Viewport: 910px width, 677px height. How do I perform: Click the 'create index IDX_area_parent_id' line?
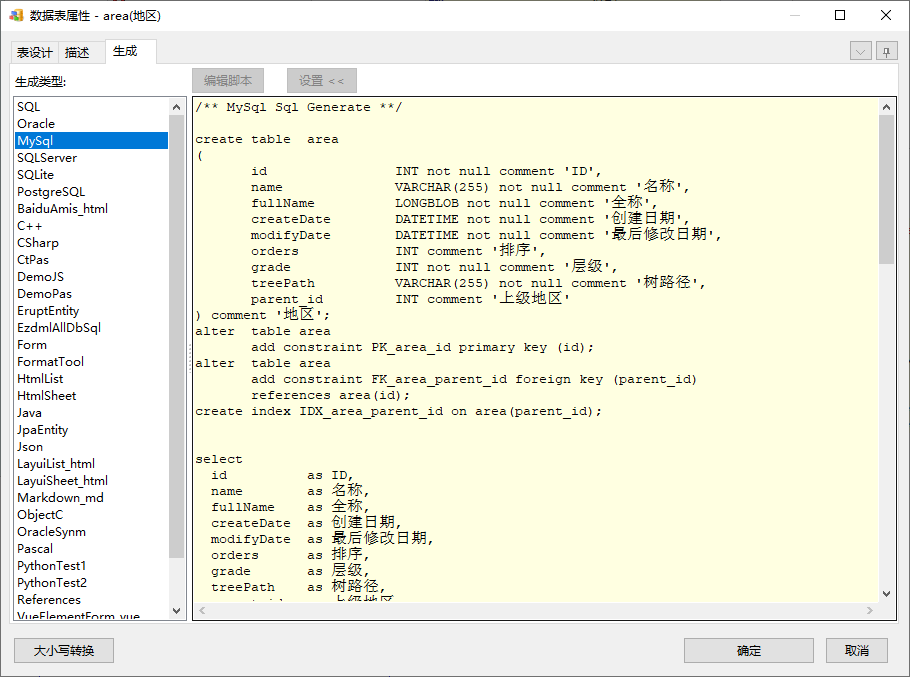coord(399,411)
